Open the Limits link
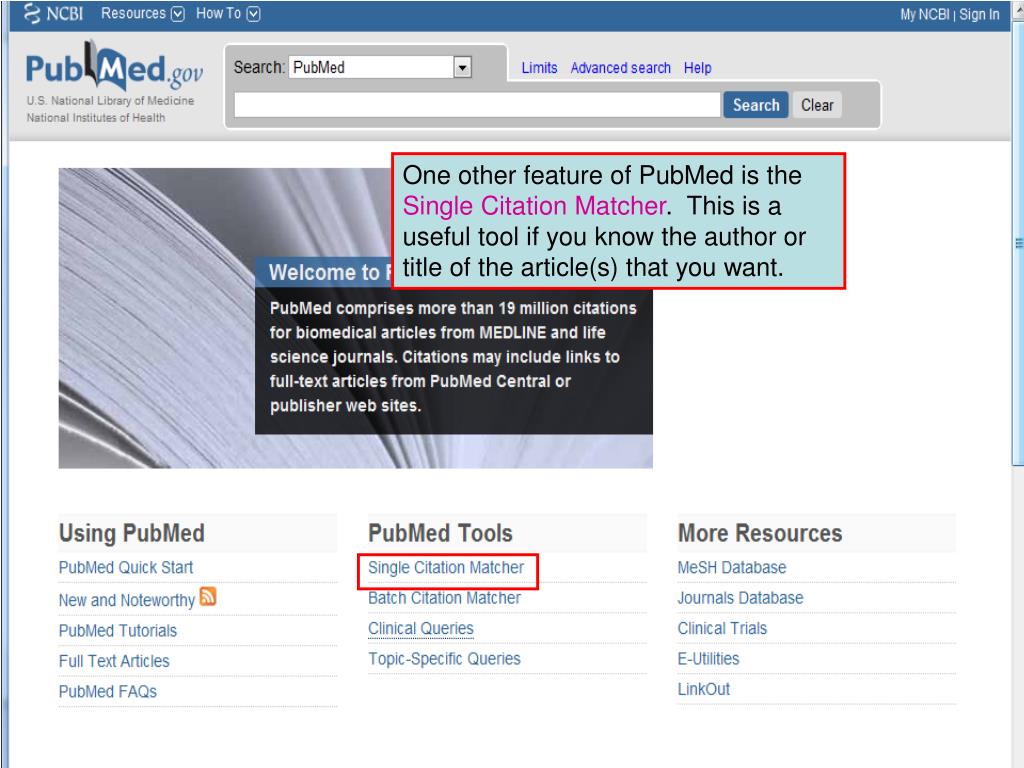The height and width of the screenshot is (768, 1024). click(539, 68)
